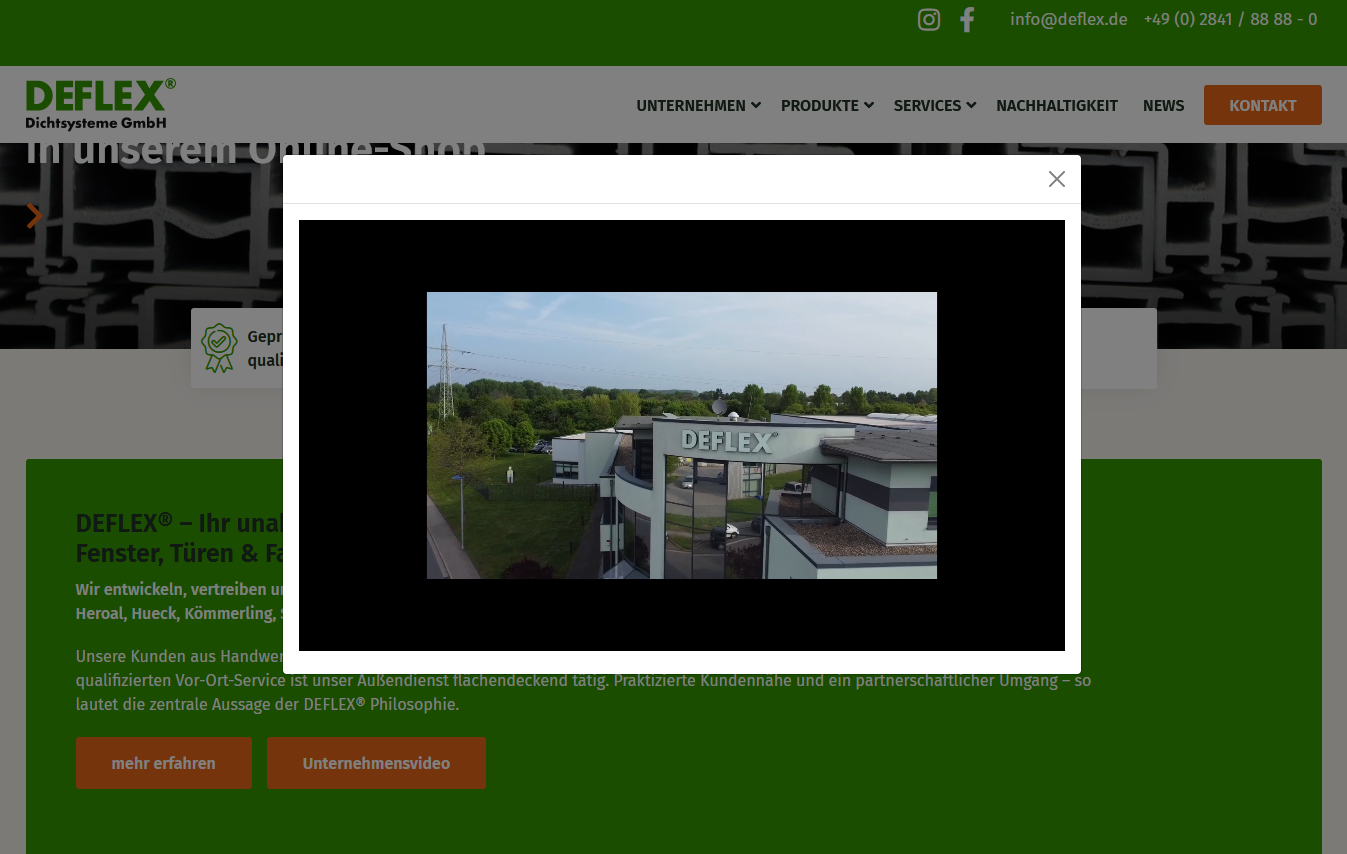
Task: Open the Facebook page icon
Action: point(967,20)
